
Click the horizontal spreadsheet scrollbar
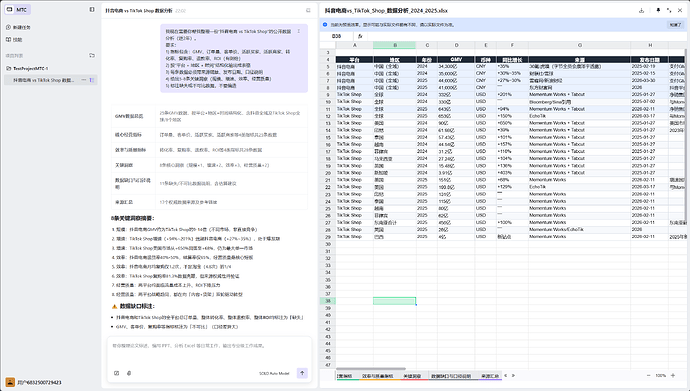coord(371,369)
